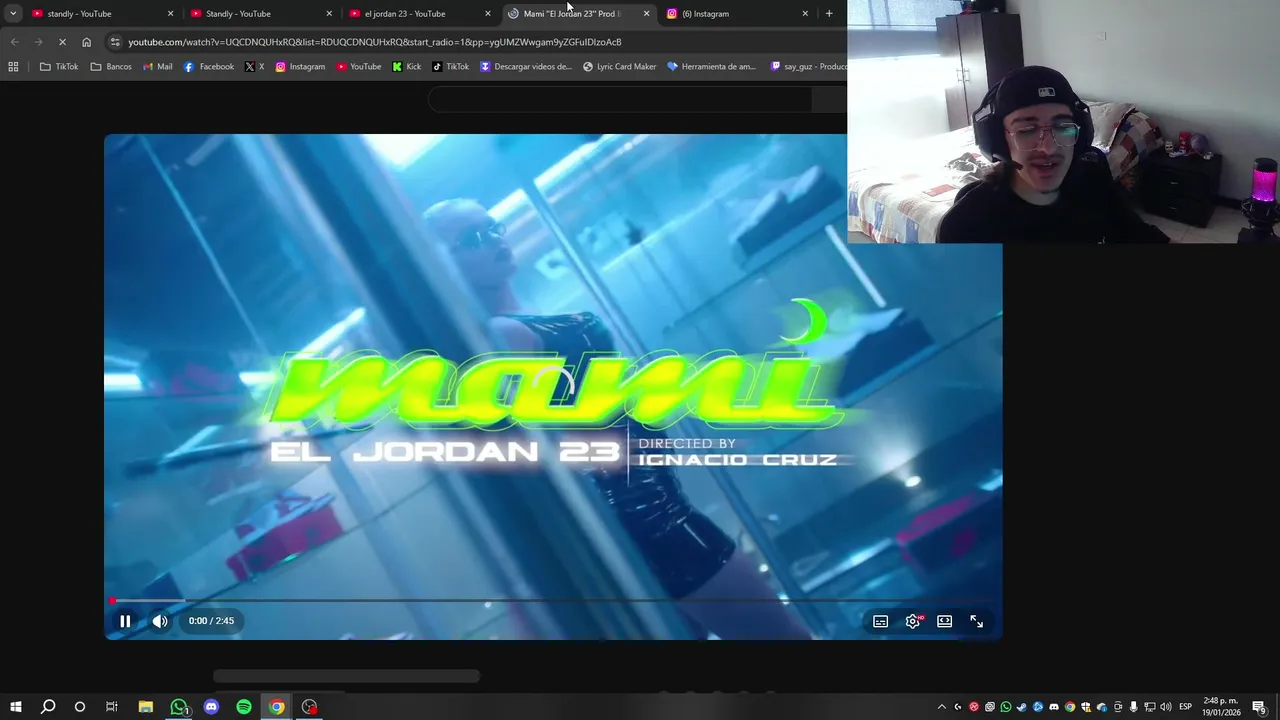Screen dimensions: 1280x720
Task: Mute the YouTube video volume
Action: coord(160,621)
